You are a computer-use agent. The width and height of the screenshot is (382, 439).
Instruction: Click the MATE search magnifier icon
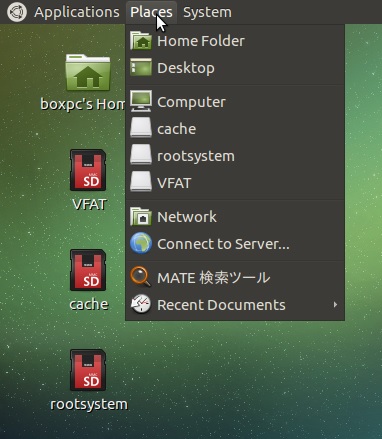tap(141, 277)
